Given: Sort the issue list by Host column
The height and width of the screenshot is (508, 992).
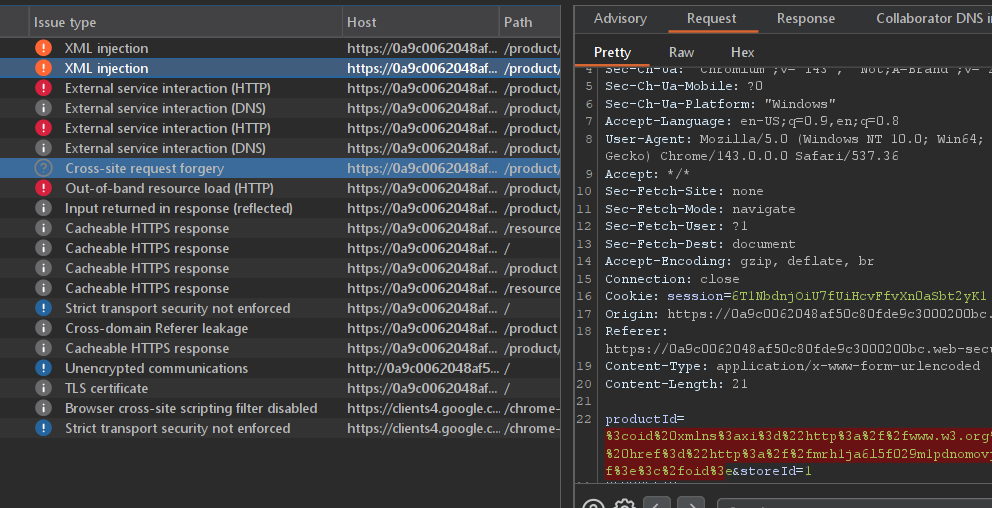Looking at the screenshot, I should pyautogui.click(x=362, y=22).
